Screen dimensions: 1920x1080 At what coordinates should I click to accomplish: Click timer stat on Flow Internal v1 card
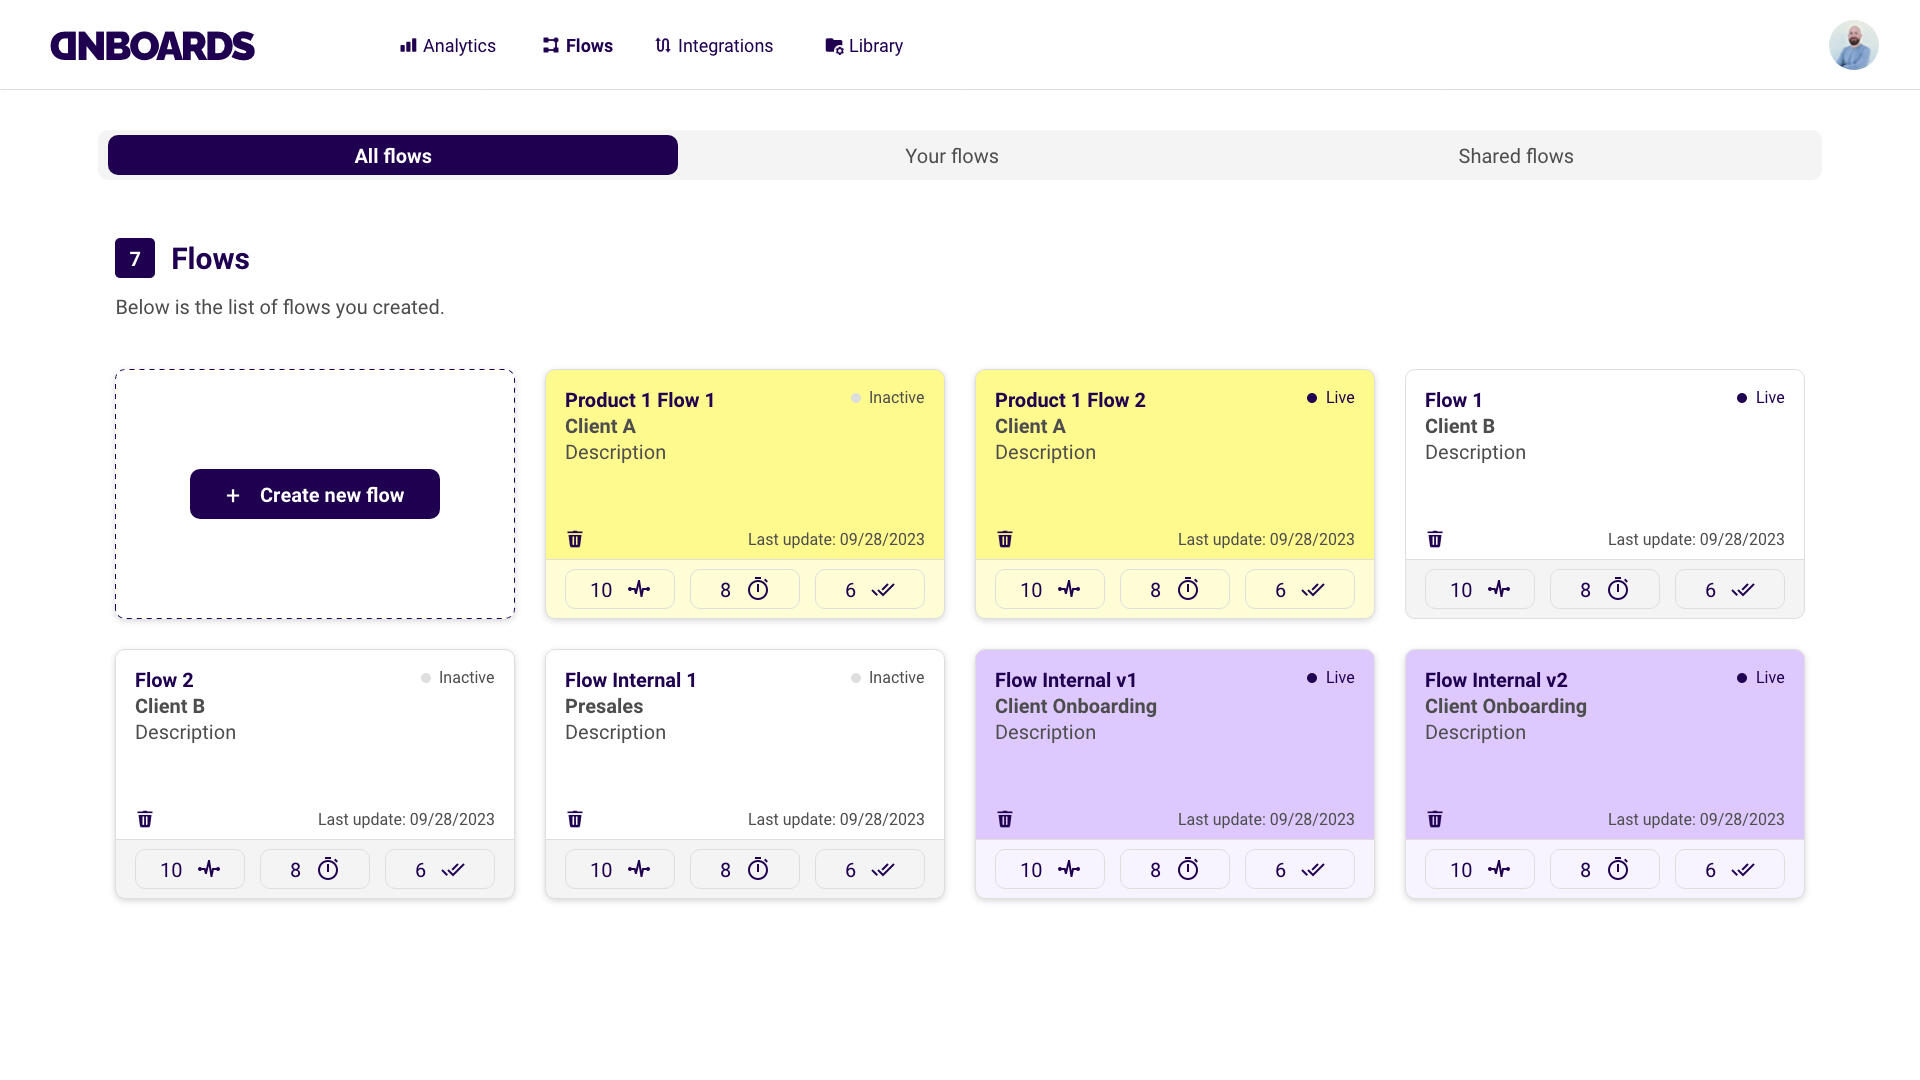1175,869
